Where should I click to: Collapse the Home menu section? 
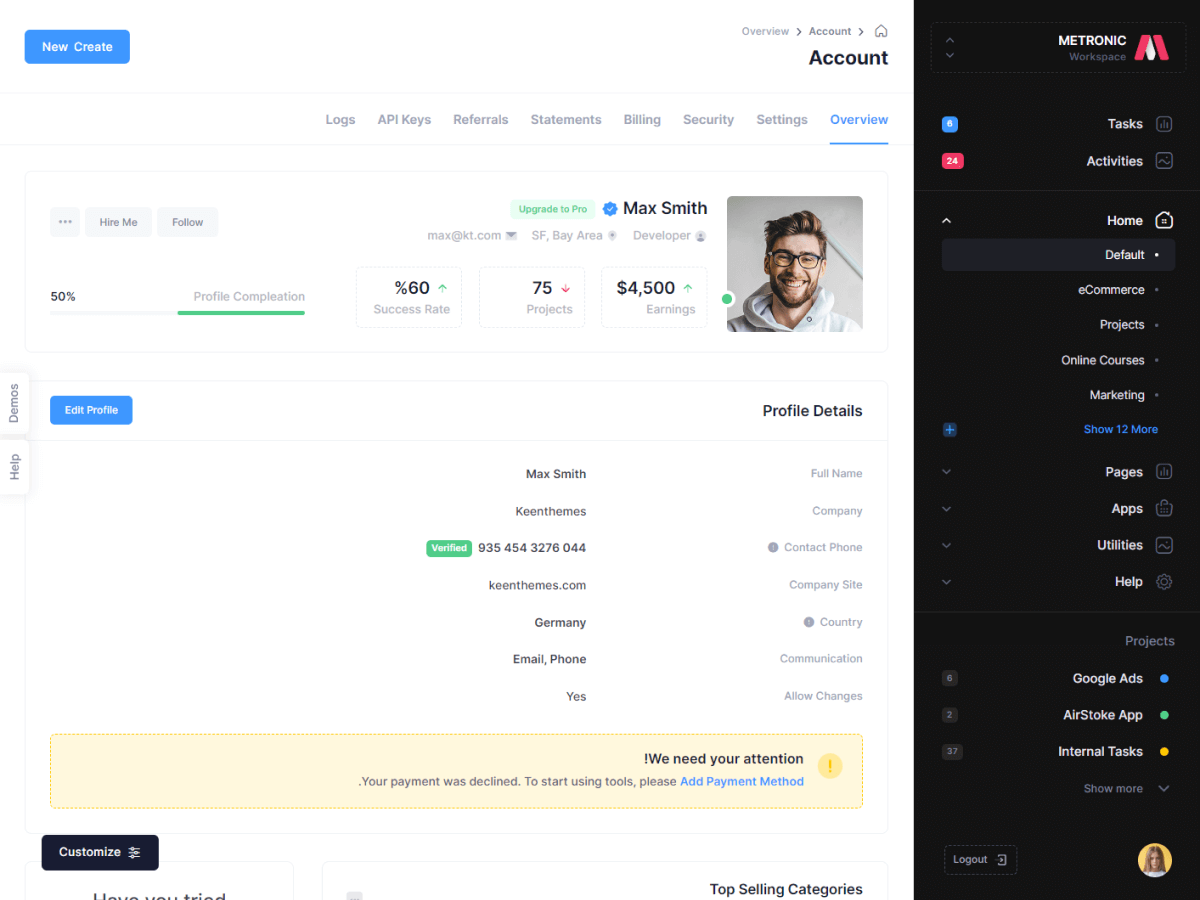[947, 221]
